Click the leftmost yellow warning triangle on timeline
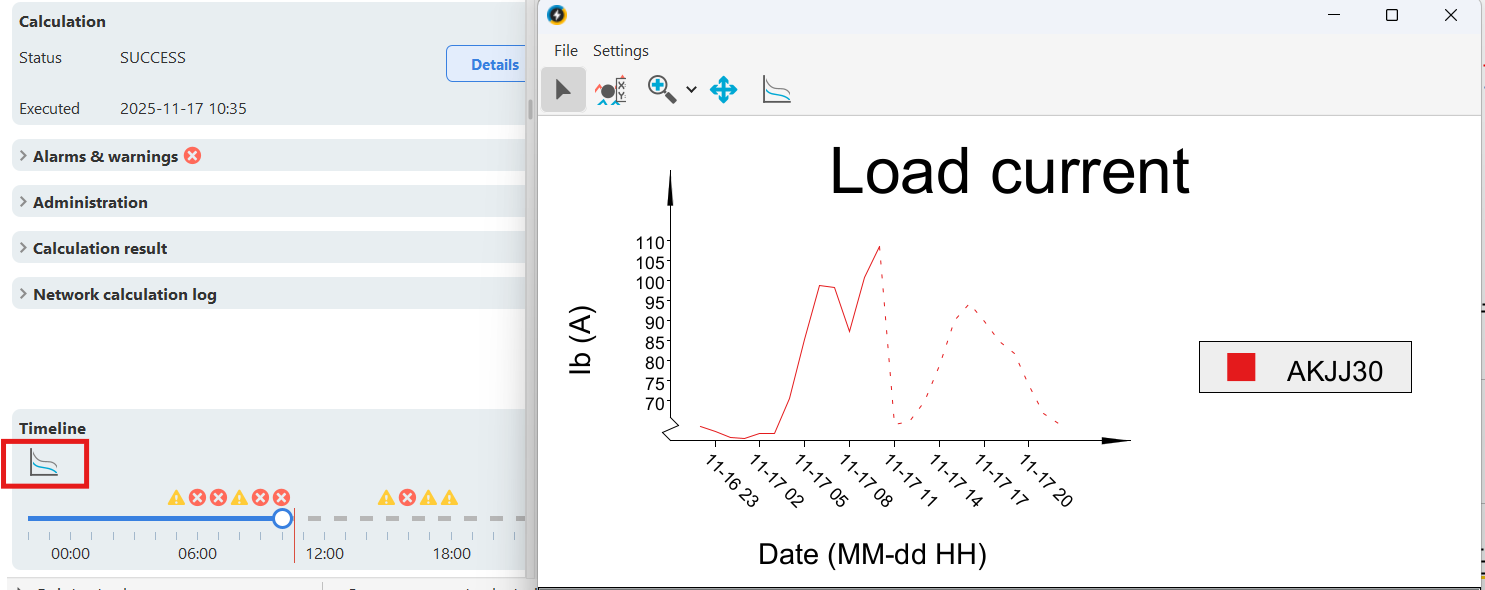Screen dimensions: 1485x590 tap(176, 497)
